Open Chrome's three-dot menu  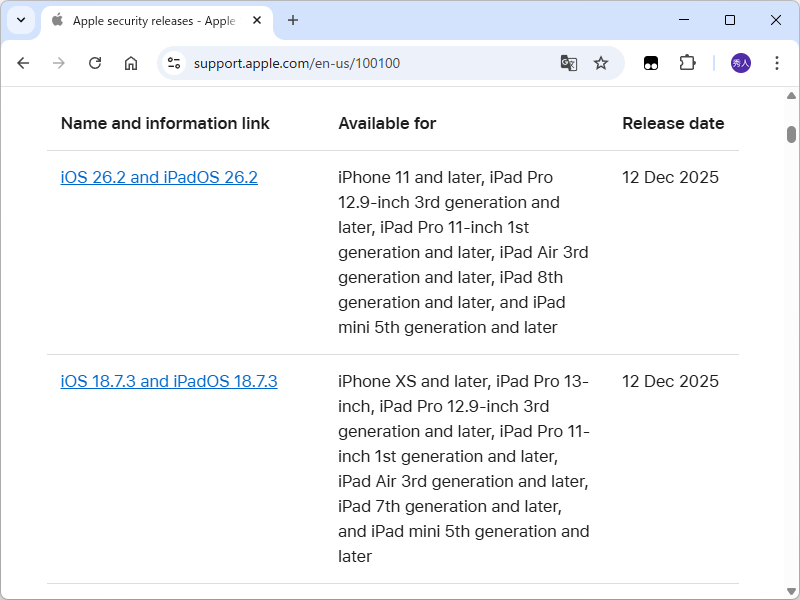pos(777,62)
